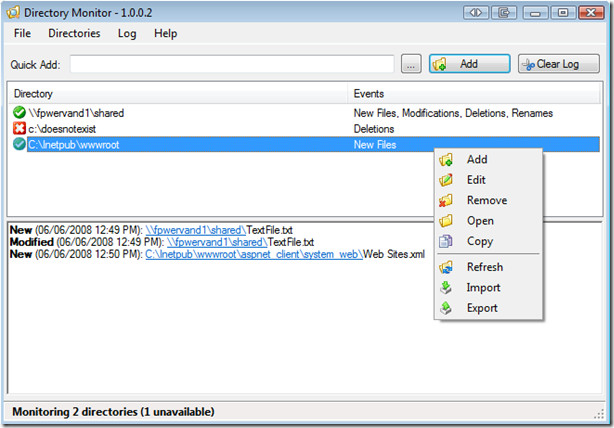Click the Add button next to Quick Add
Screen dimensions: 614x428
[470, 64]
